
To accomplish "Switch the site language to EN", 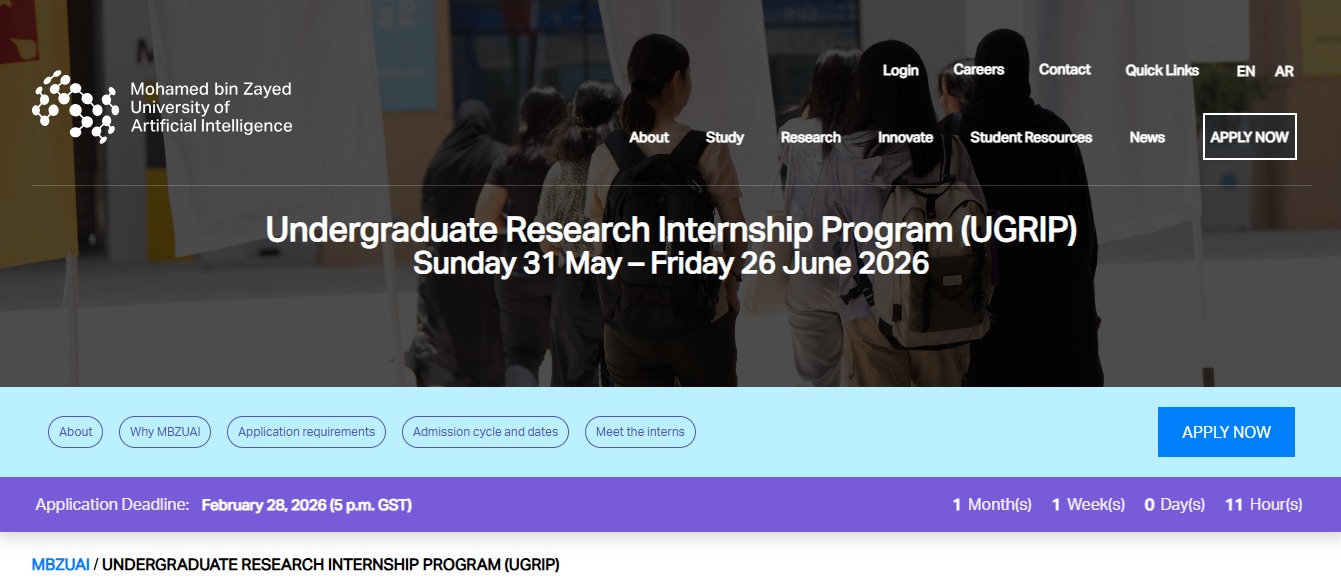I will (x=1245, y=71).
